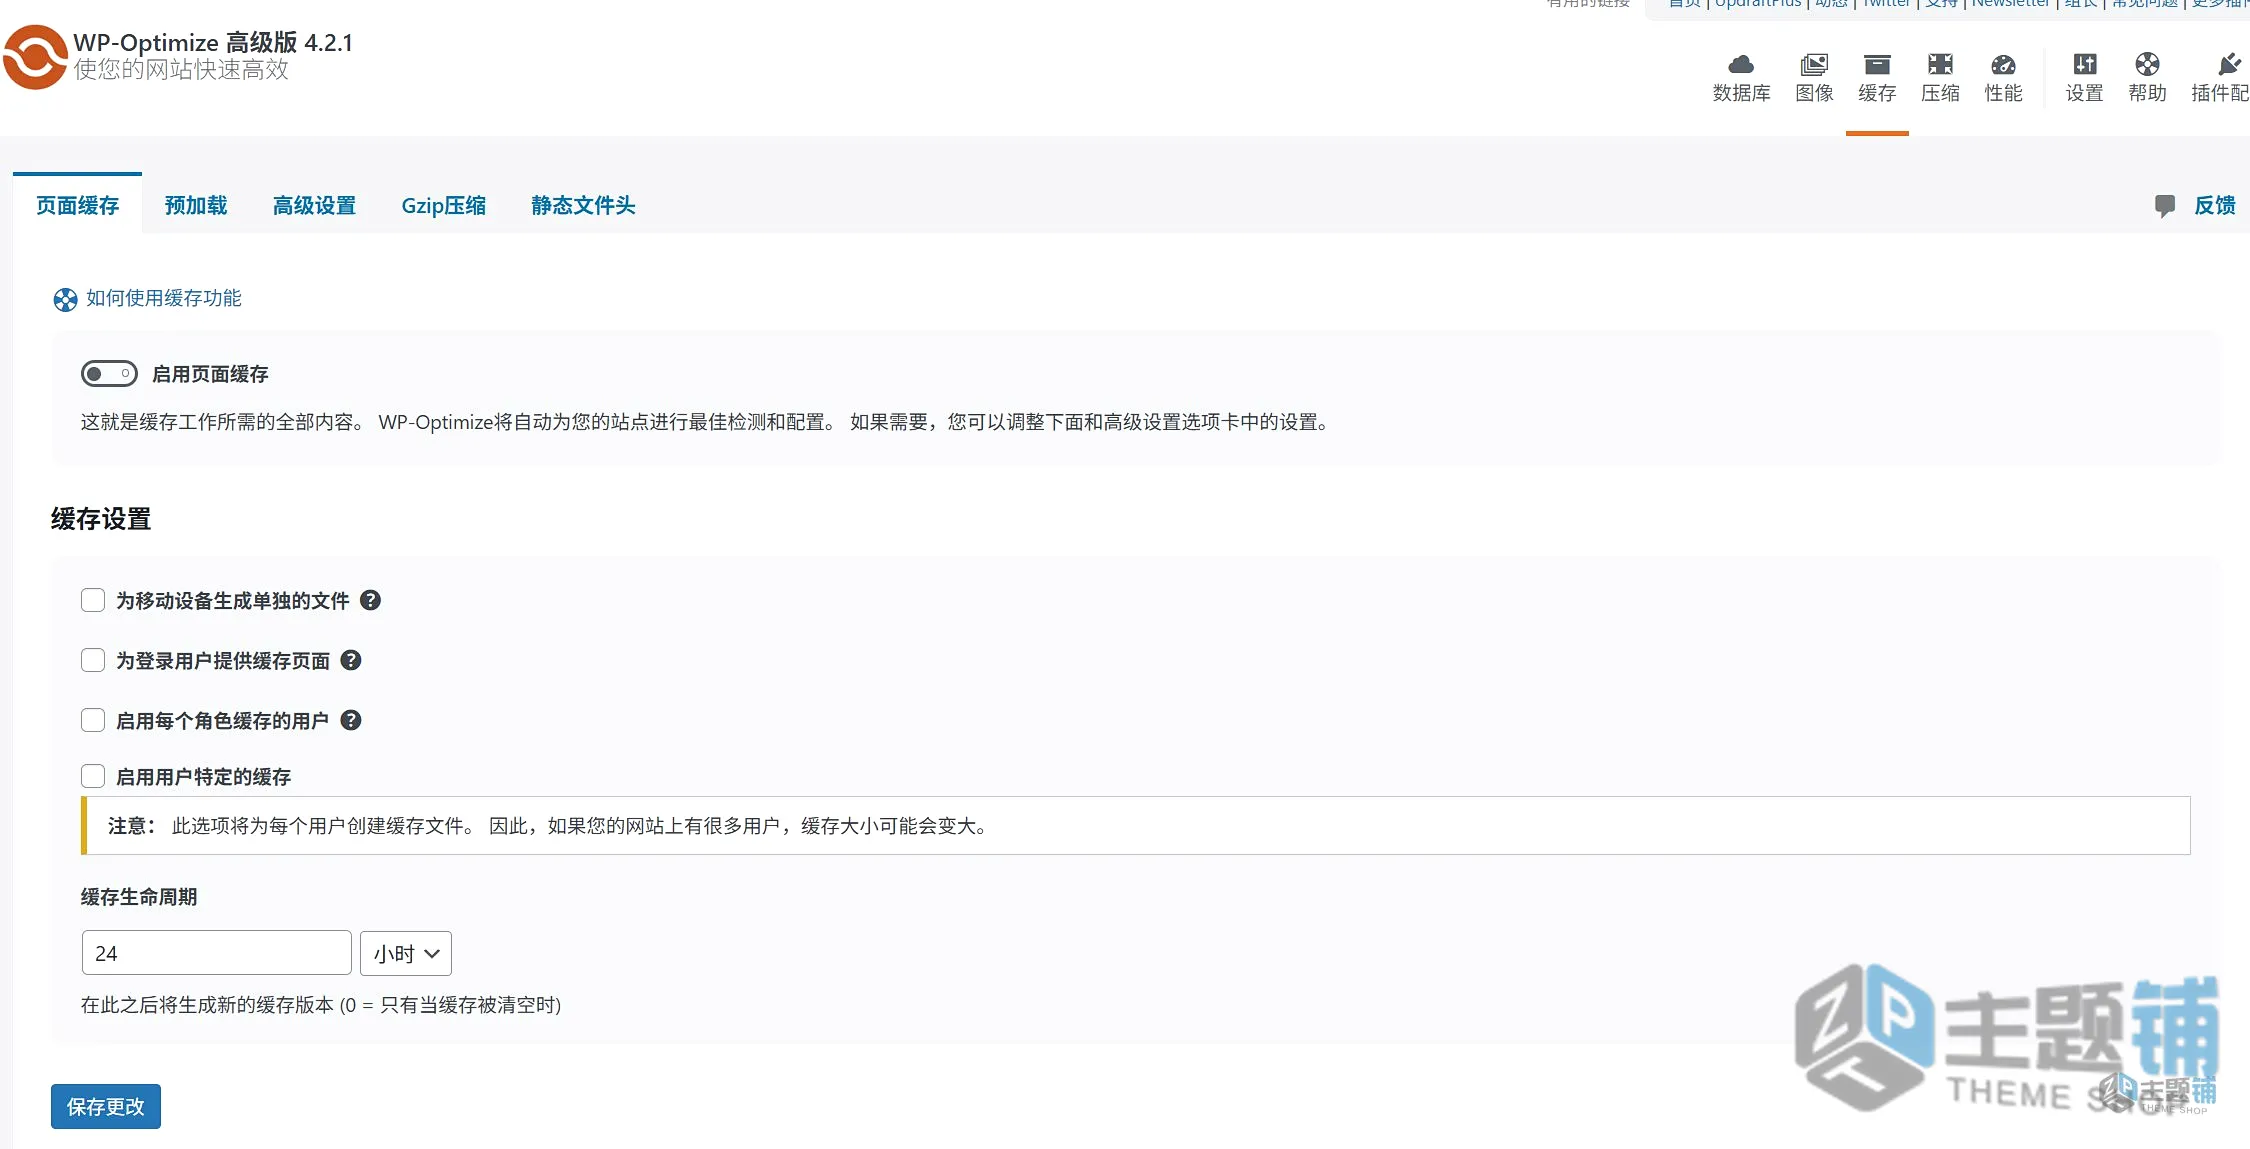The width and height of the screenshot is (2250, 1149).
Task: Open the Newsletter link at top
Action: point(2010,4)
